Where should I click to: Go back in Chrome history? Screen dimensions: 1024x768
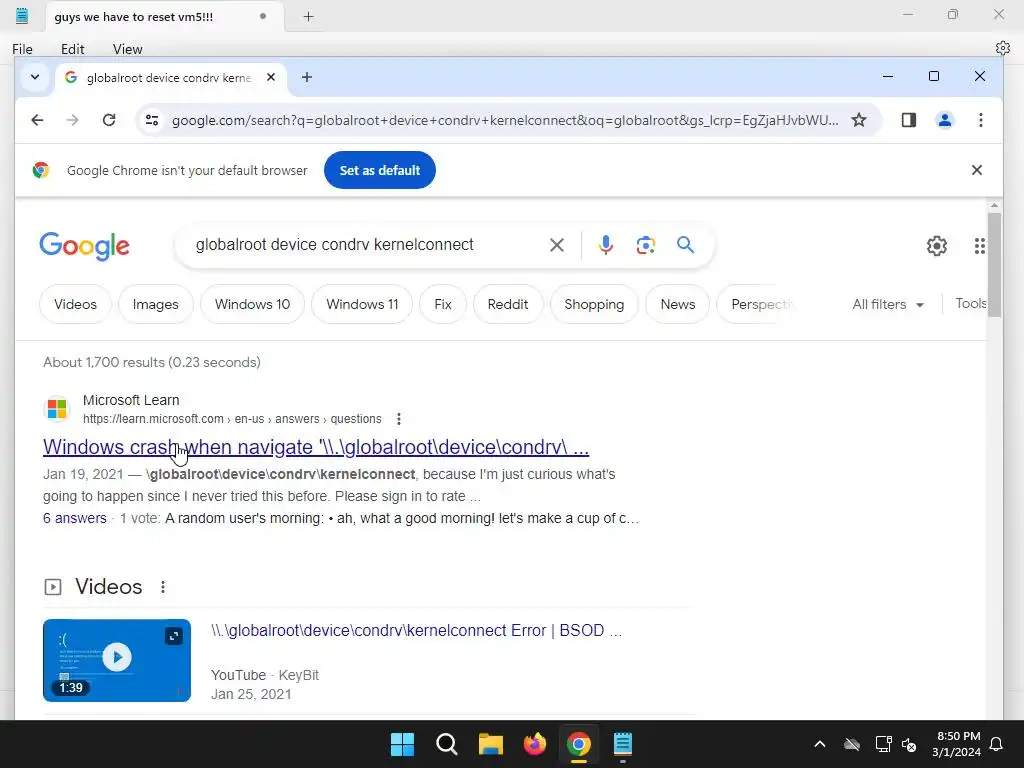click(37, 120)
